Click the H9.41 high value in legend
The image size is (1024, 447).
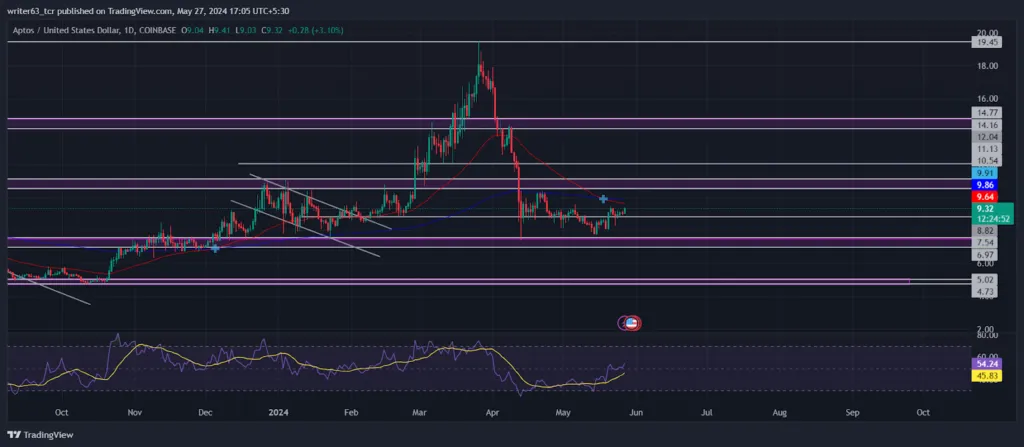point(219,30)
